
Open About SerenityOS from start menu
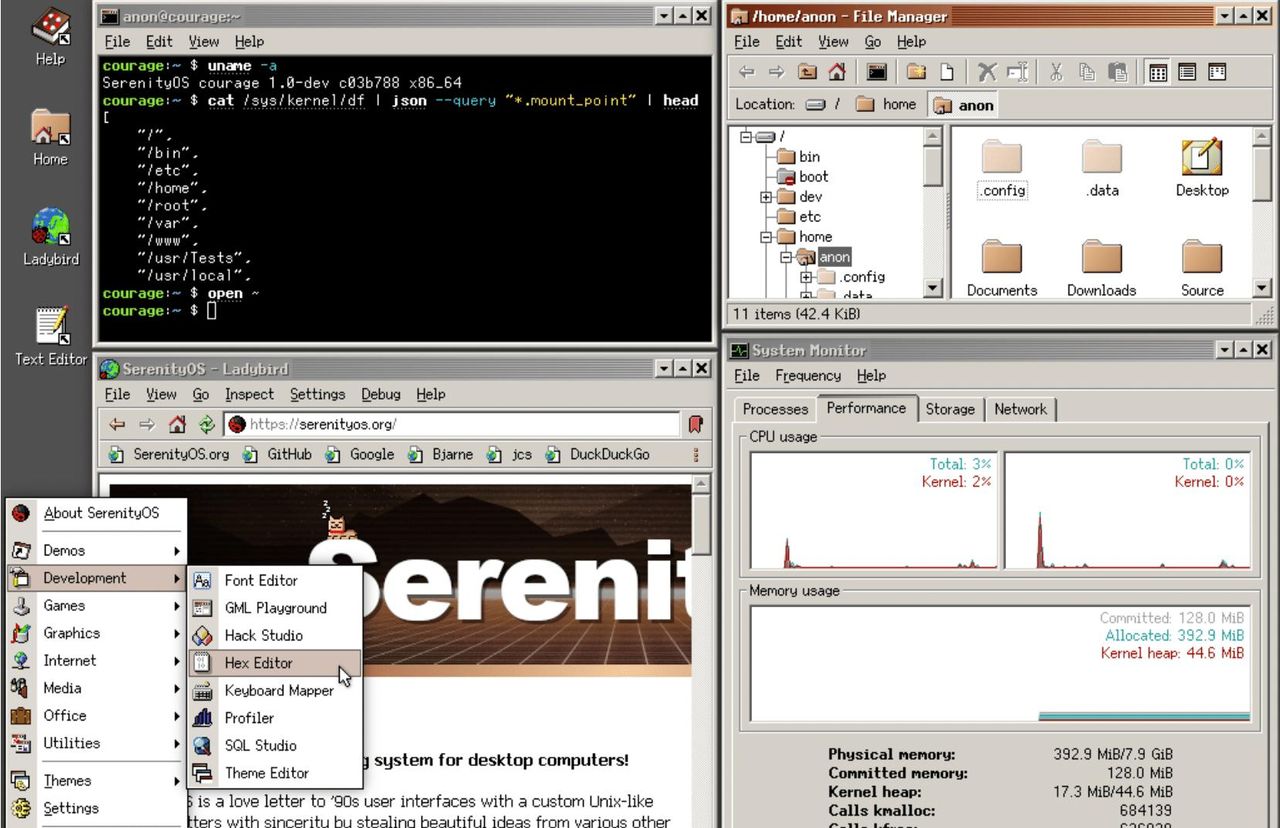pyautogui.click(x=96, y=513)
